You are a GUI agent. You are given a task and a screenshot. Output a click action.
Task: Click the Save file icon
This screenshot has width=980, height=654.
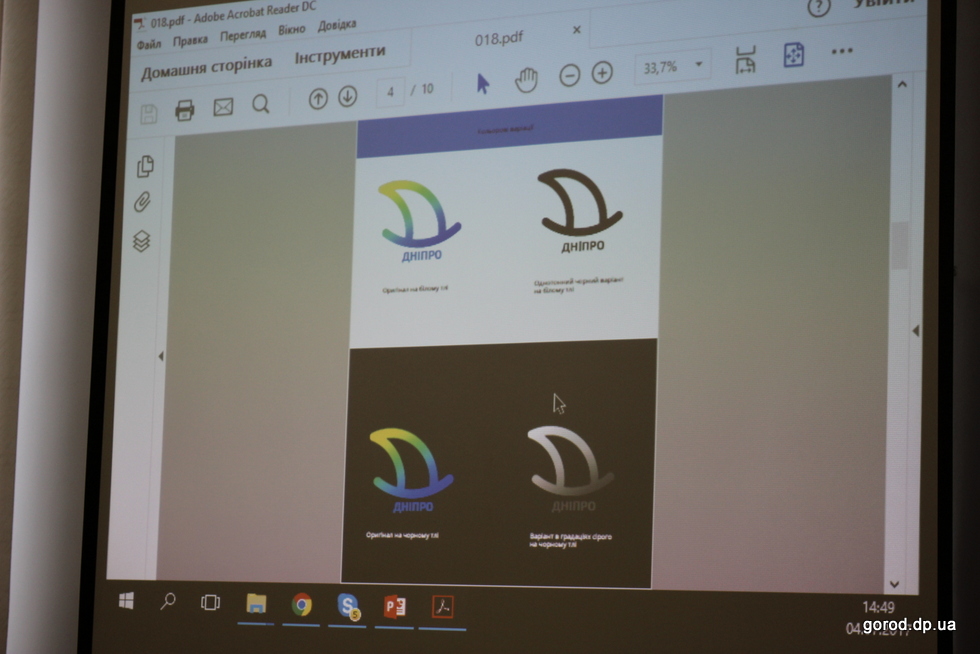coord(149,114)
